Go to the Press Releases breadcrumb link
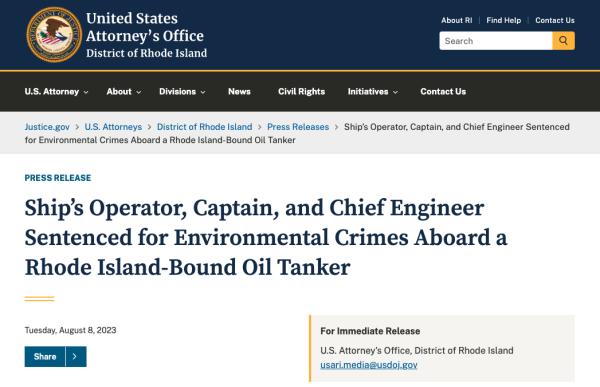Image resolution: width=600 pixels, height=387 pixels. click(x=298, y=127)
